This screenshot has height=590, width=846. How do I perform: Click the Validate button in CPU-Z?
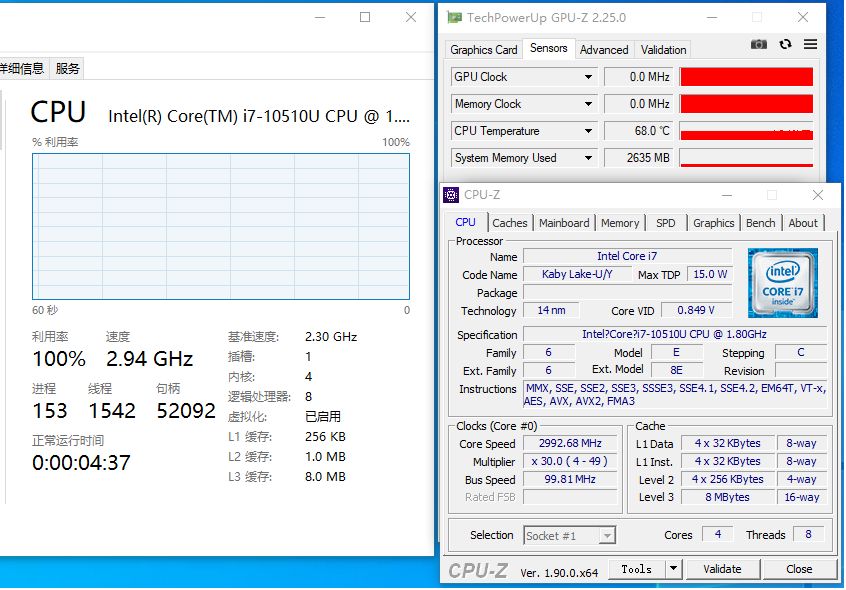coord(722,568)
